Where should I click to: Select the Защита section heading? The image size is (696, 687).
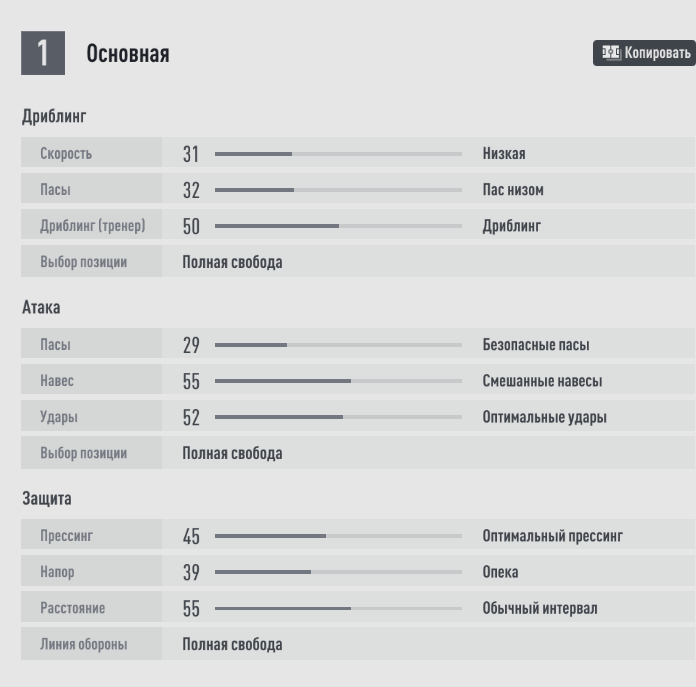47,498
